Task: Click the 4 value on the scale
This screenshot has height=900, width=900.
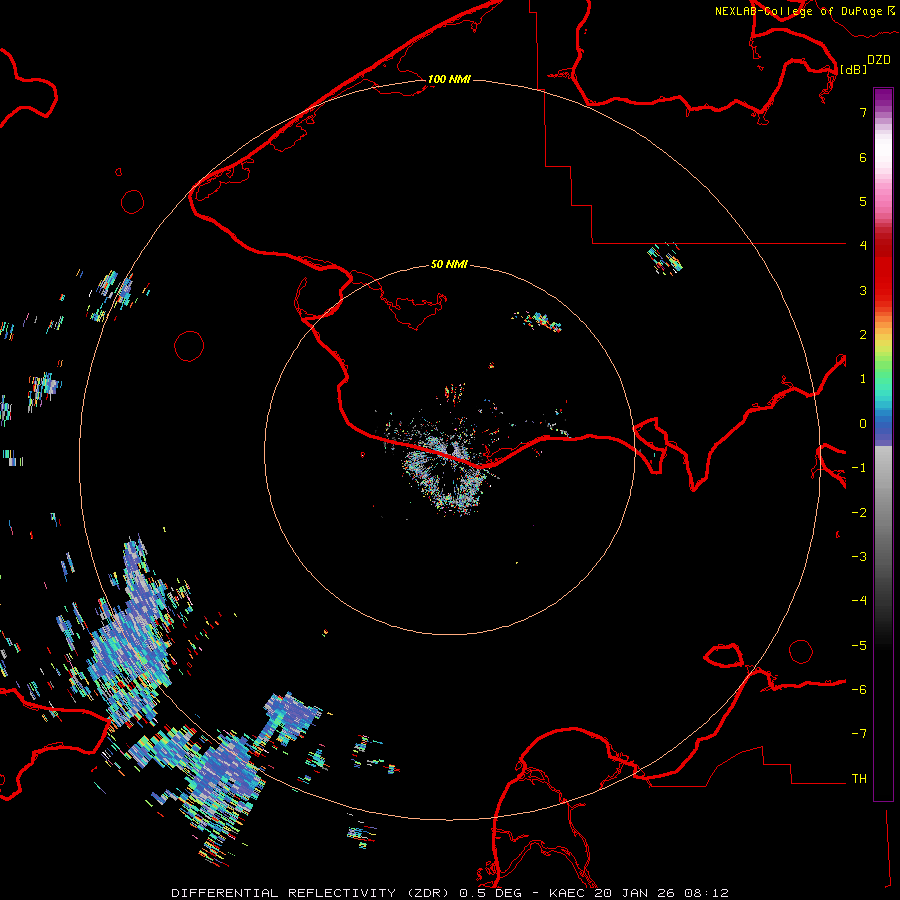Action: tap(863, 246)
